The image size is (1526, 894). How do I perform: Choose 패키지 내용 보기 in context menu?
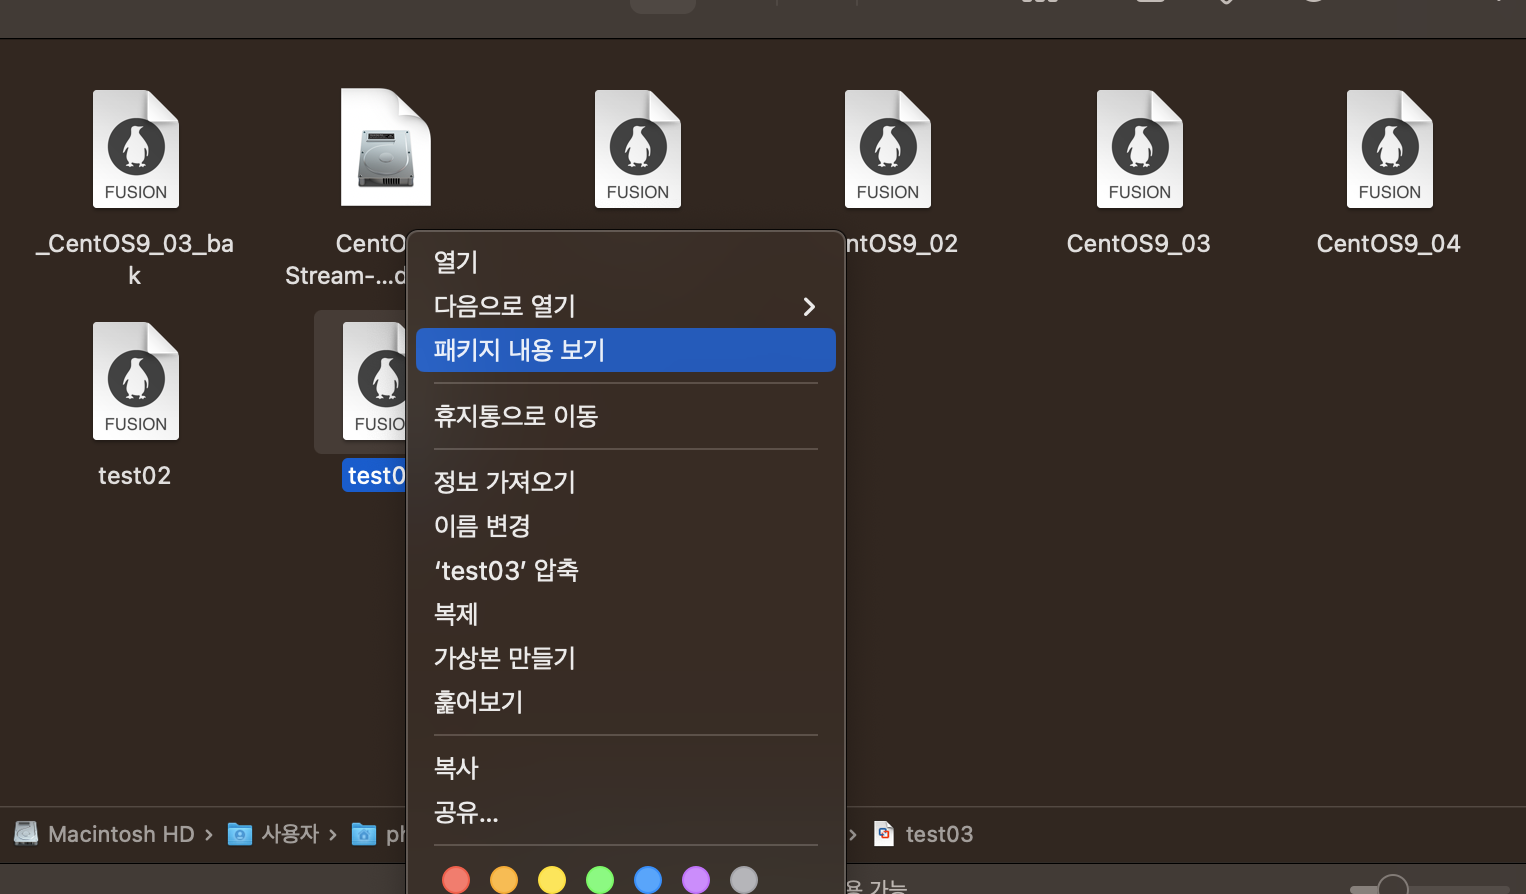(x=625, y=350)
